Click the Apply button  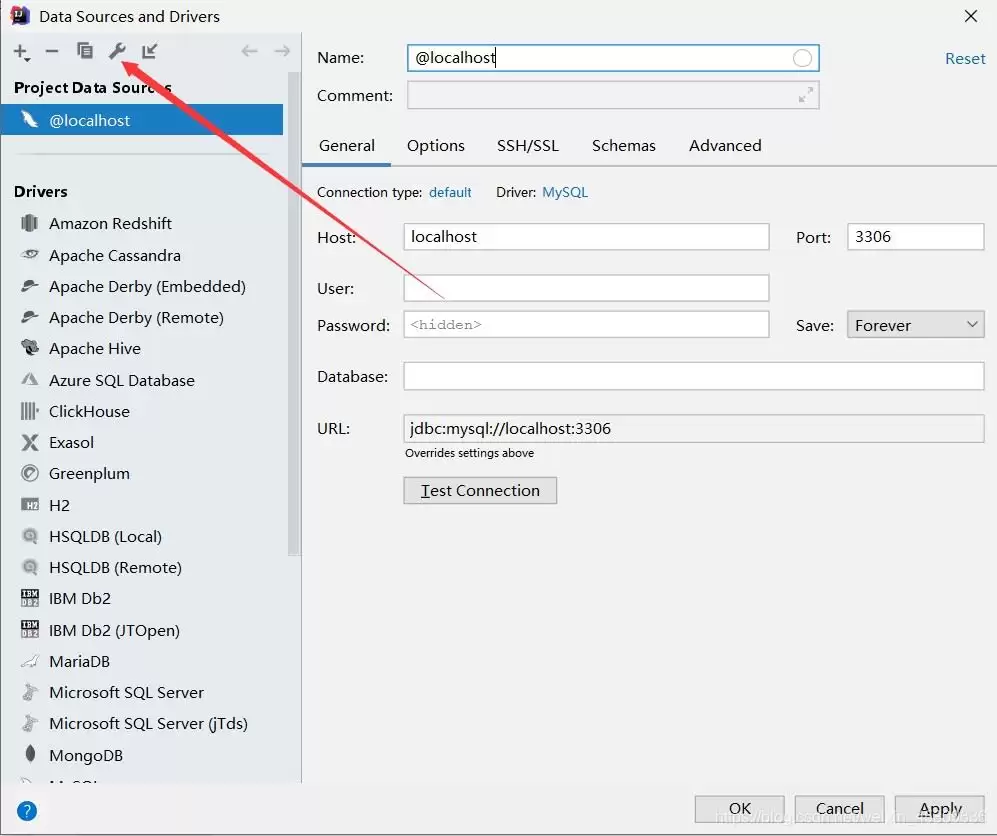point(940,809)
